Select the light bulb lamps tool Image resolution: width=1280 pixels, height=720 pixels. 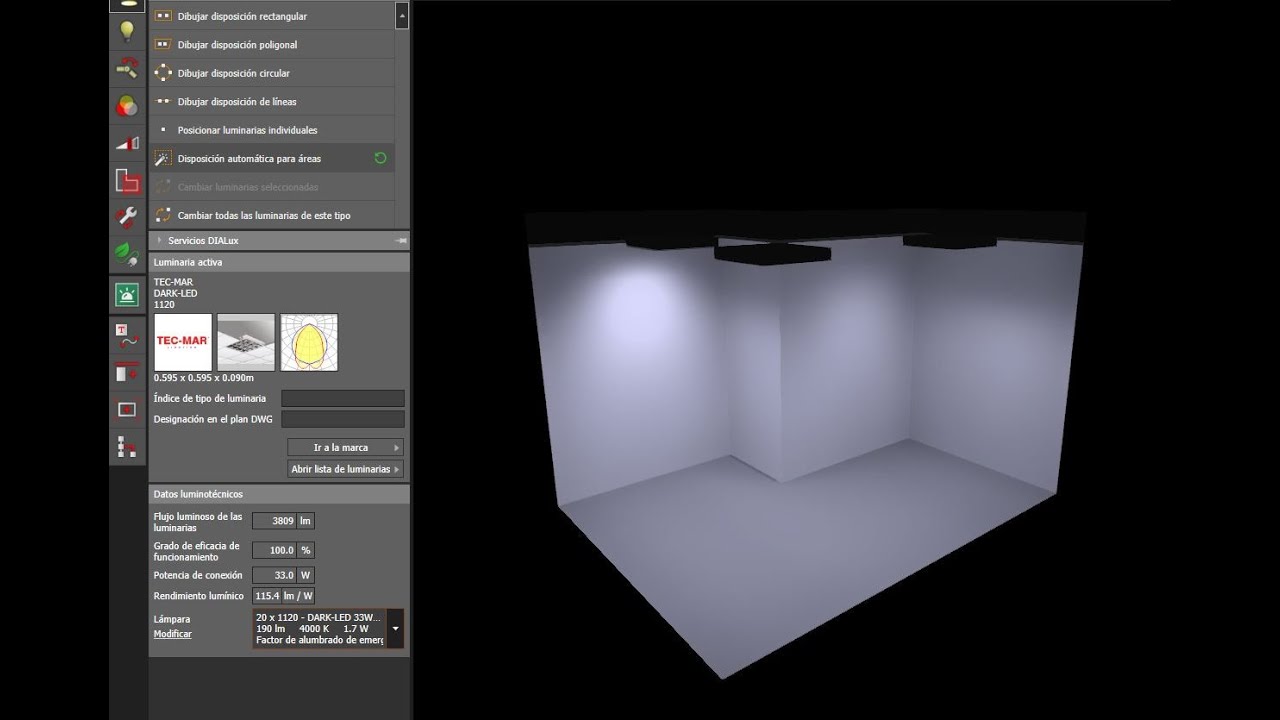[127, 30]
